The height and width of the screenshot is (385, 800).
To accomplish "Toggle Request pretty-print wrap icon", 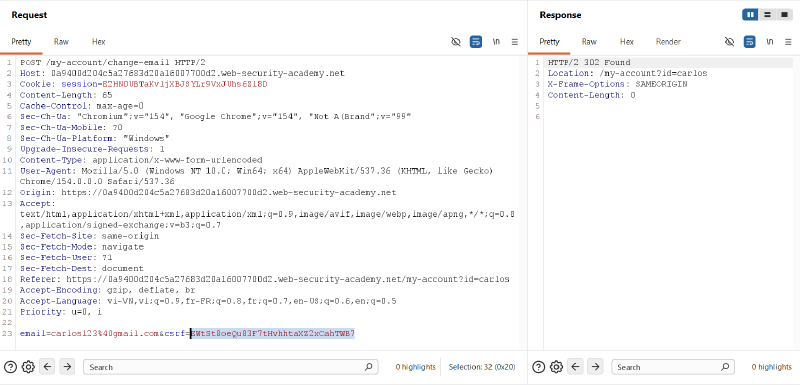I will point(476,42).
